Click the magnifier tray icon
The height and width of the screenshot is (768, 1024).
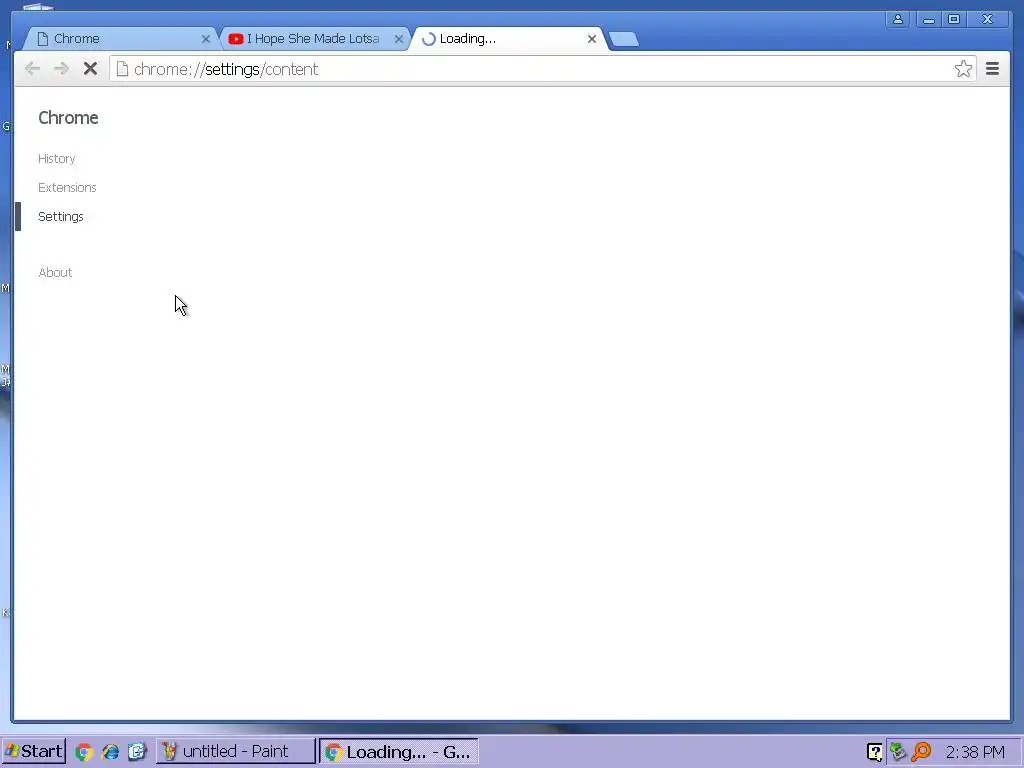point(921,752)
